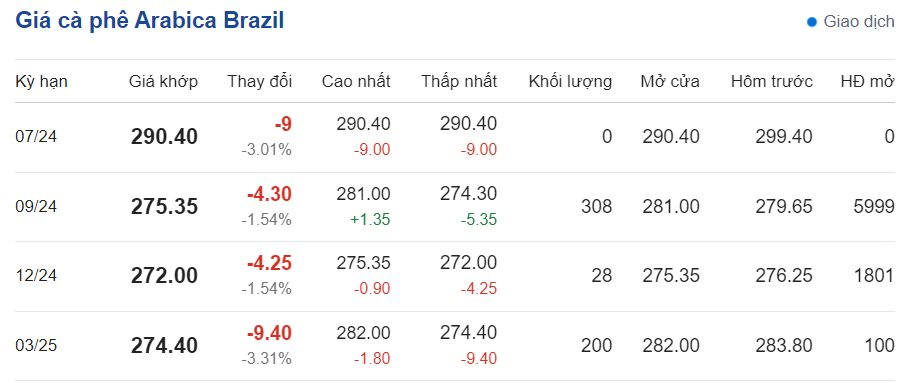This screenshot has width=909, height=386.
Task: Sort by the Hôm trước column header
Action: point(772,82)
